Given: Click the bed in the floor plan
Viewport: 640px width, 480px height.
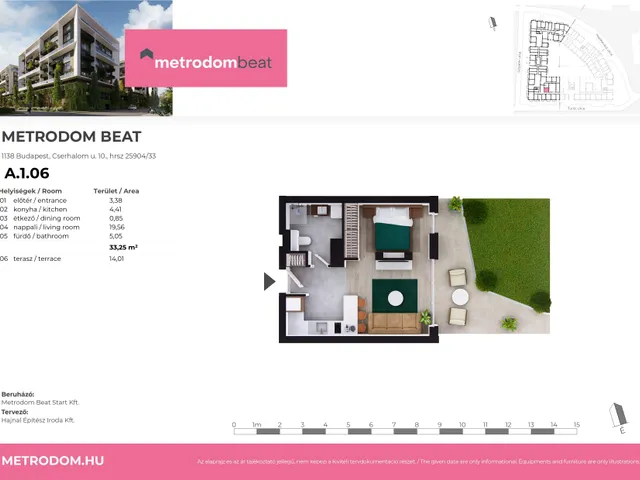Looking at the screenshot, I should pos(393,229).
